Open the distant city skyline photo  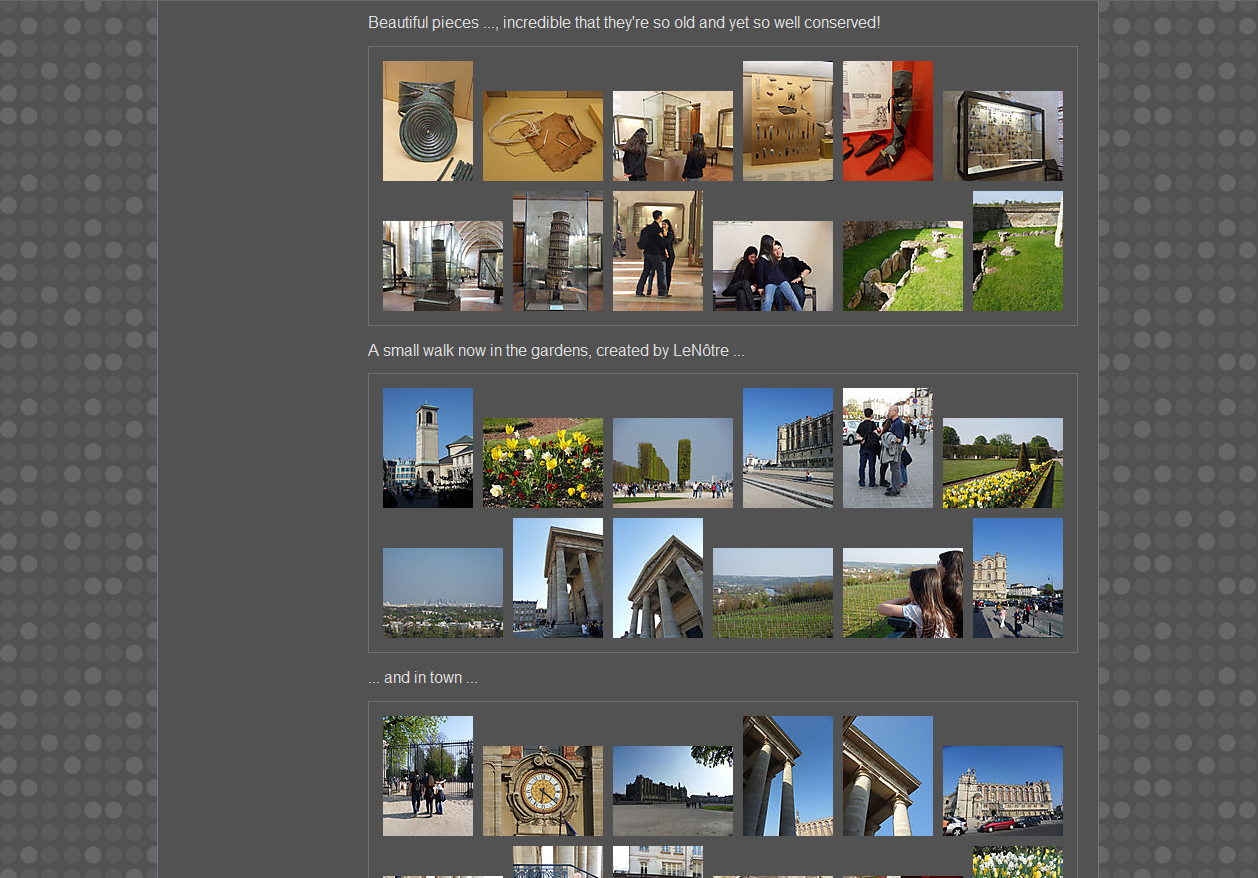pos(442,593)
